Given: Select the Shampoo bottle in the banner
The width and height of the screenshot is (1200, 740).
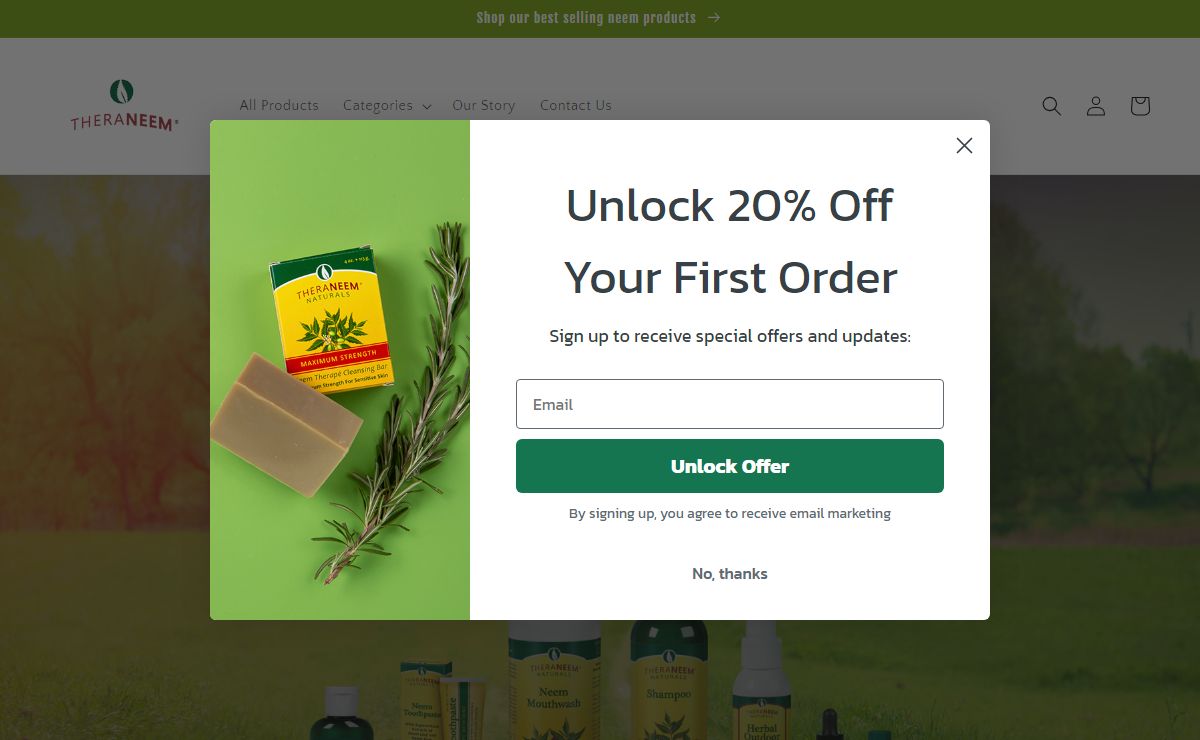Looking at the screenshot, I should 669,680.
